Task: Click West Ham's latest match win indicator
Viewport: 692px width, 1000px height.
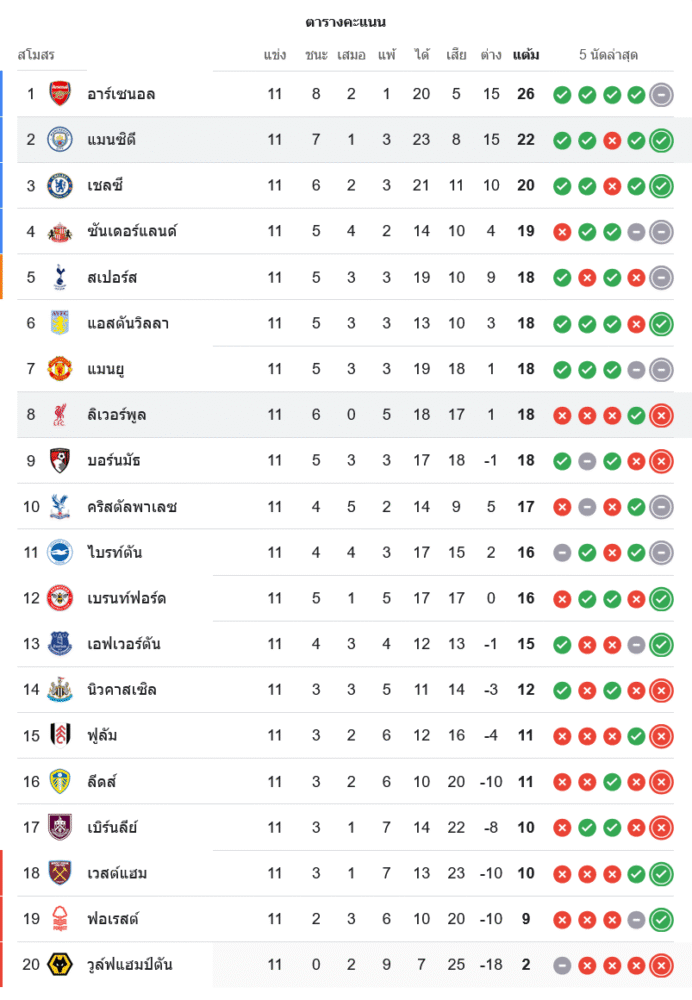Action: (x=660, y=874)
